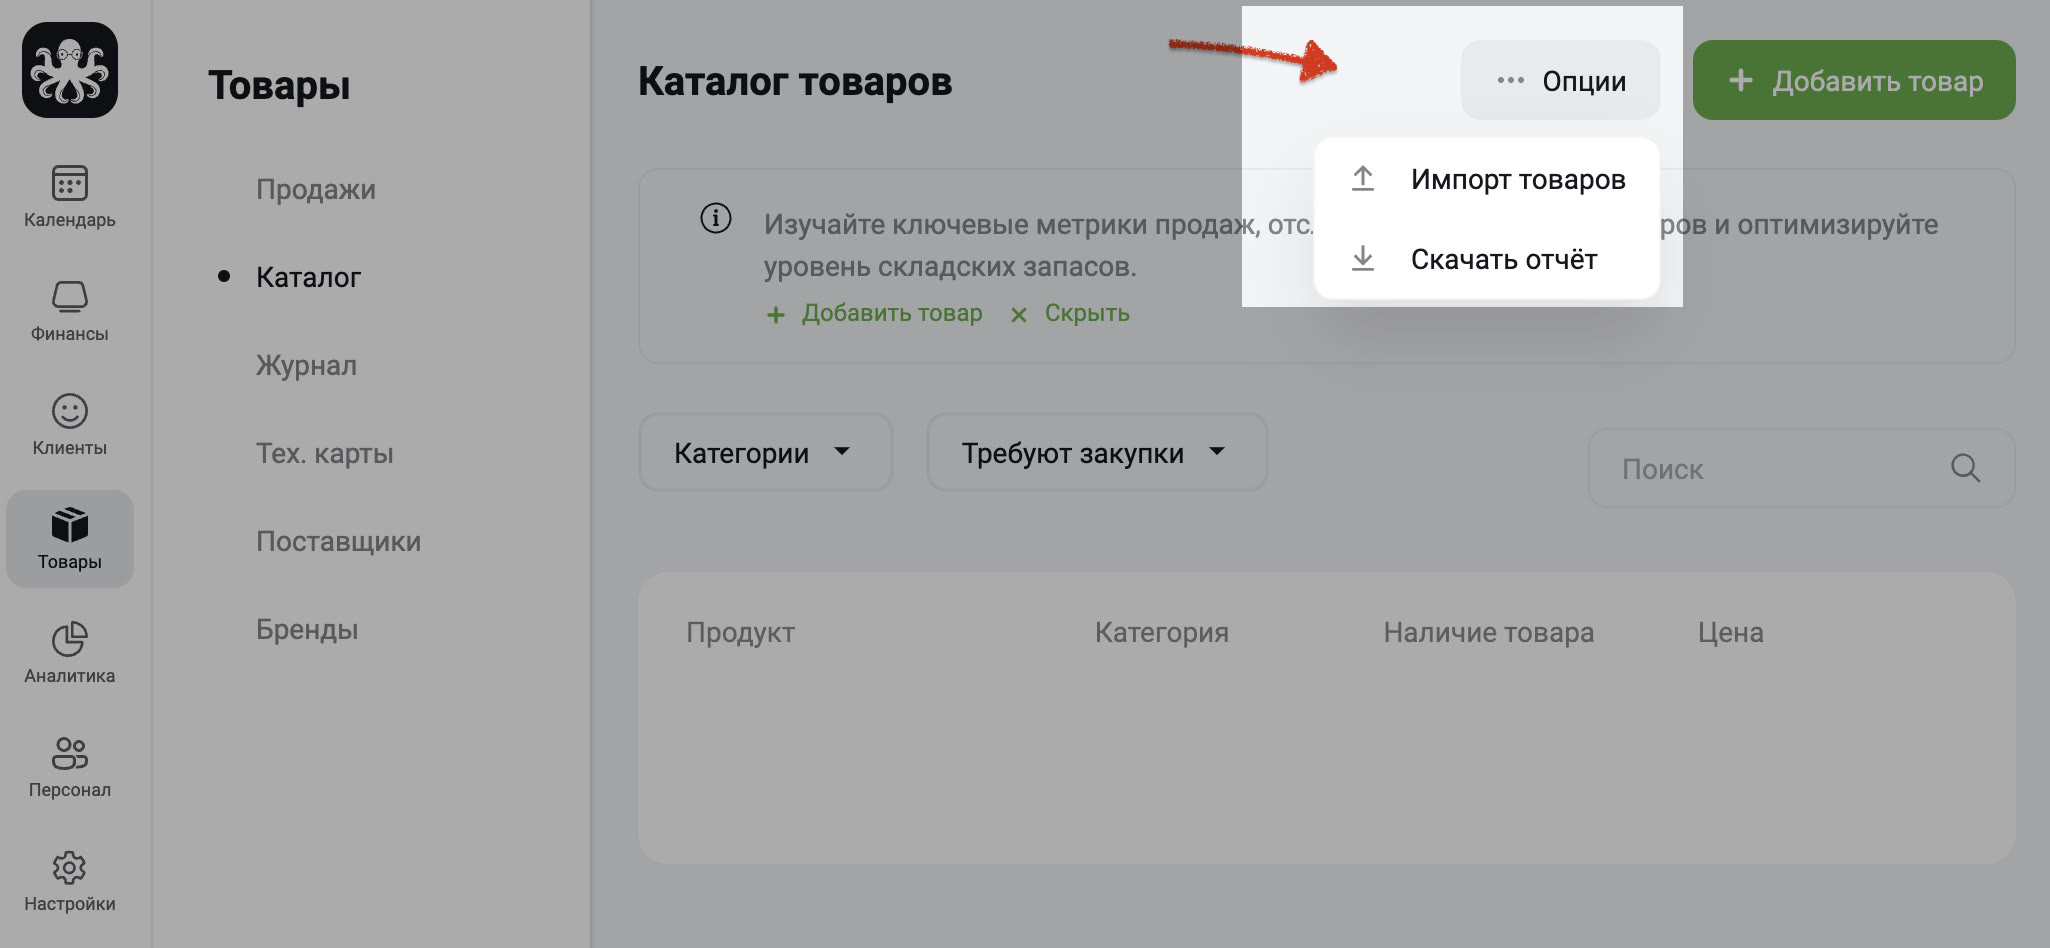2050x948 pixels.
Task: Click the plus icon beside banner Добавить товар link
Action: point(776,315)
